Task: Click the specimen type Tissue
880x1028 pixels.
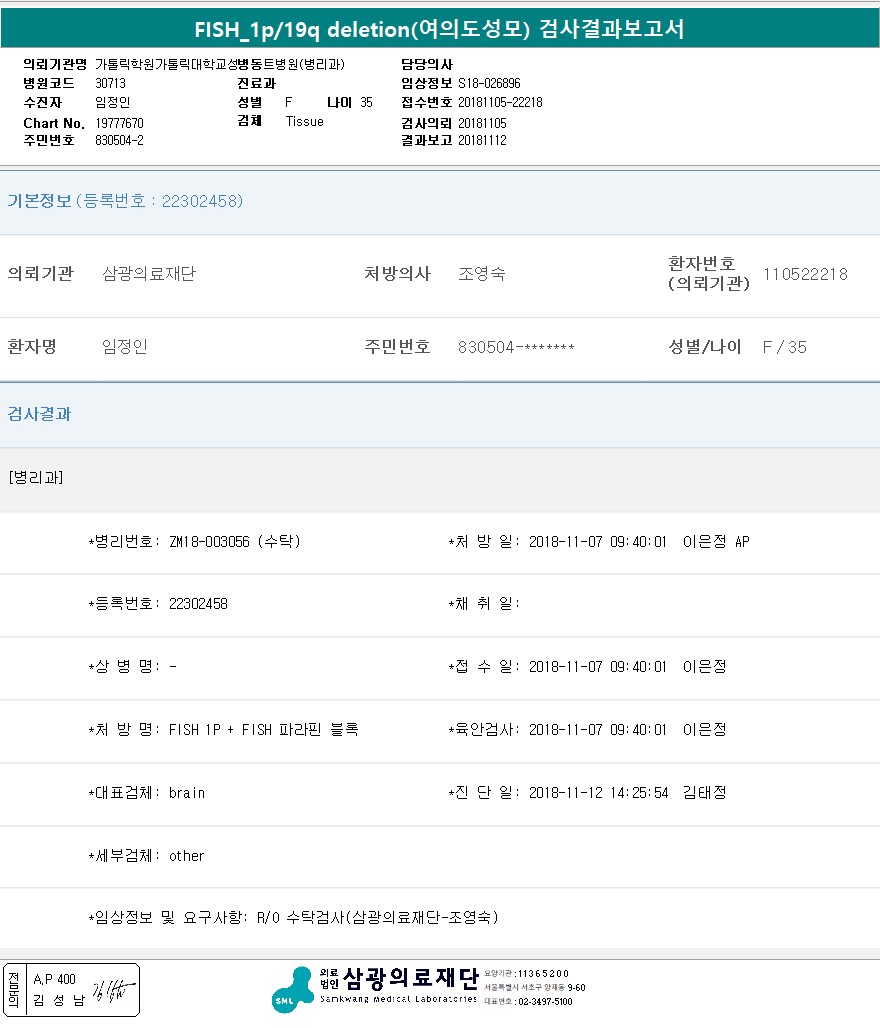Action: click(x=304, y=121)
